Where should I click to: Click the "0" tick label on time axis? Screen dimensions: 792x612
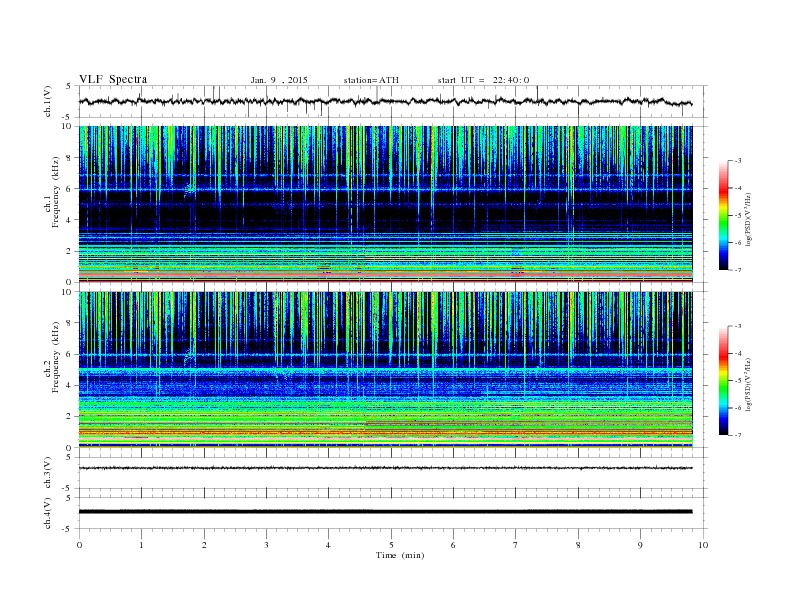(79, 545)
